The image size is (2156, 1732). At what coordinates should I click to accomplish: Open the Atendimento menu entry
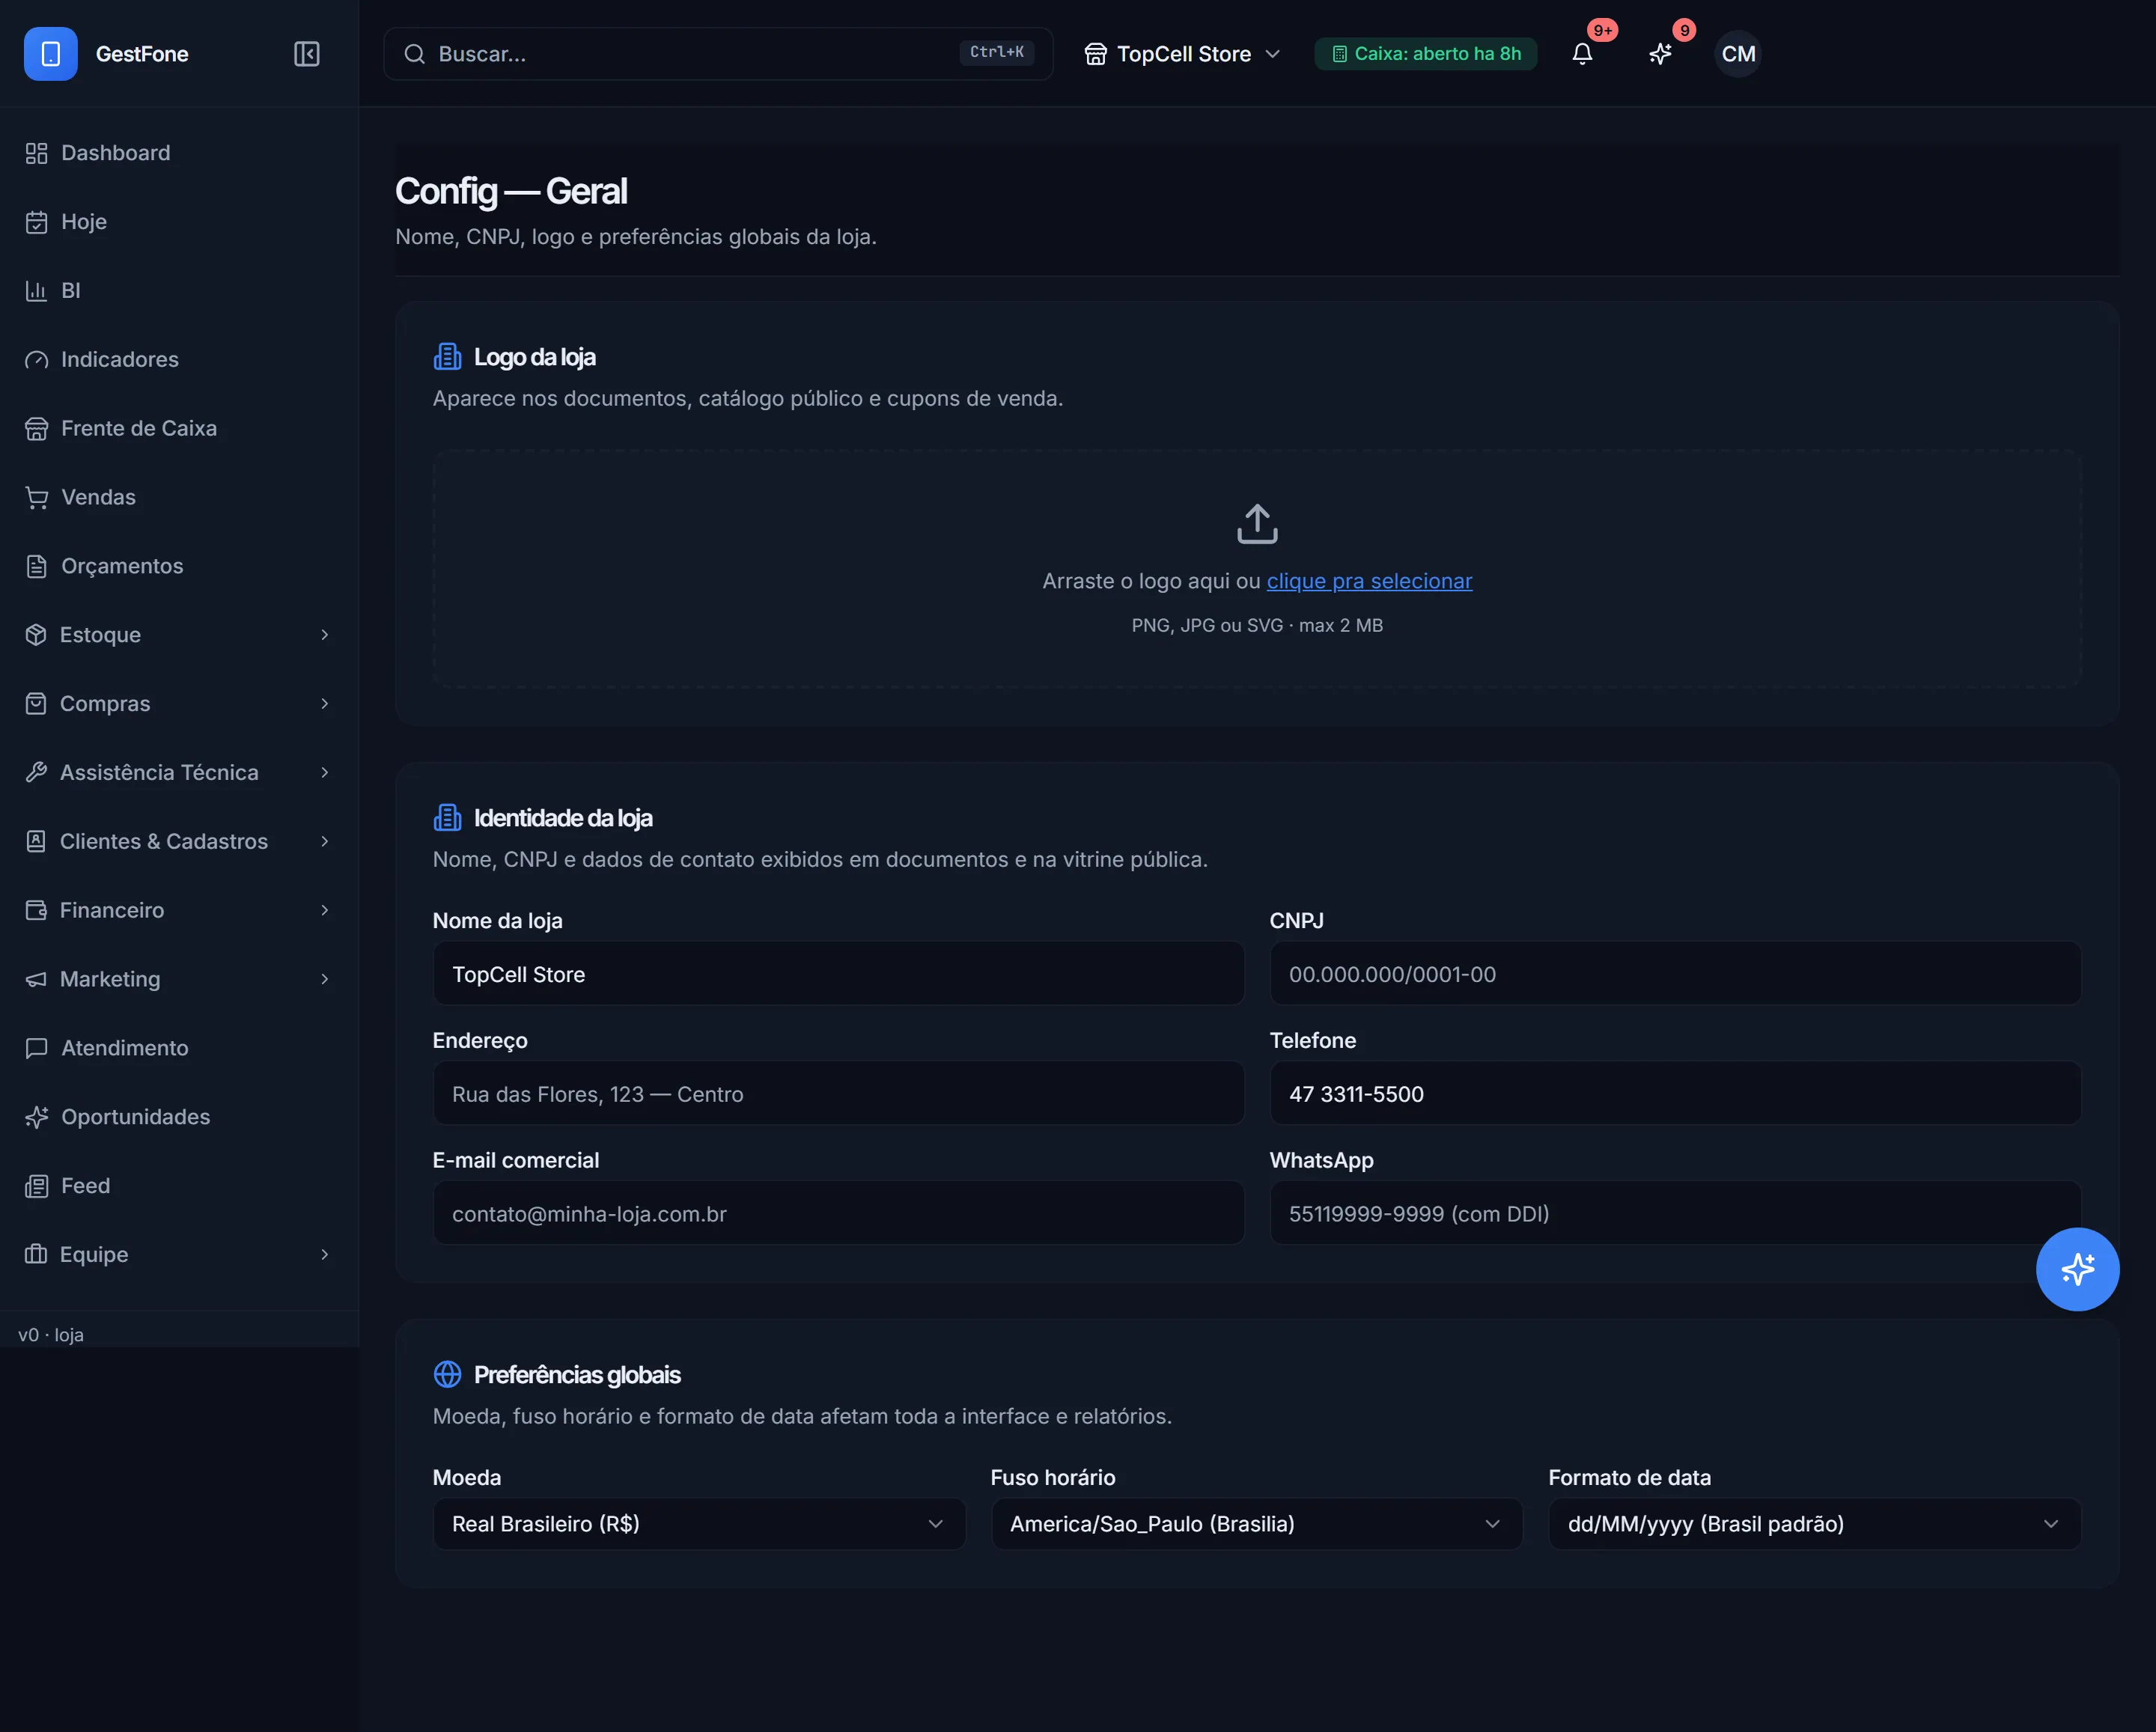pyautogui.click(x=179, y=1048)
